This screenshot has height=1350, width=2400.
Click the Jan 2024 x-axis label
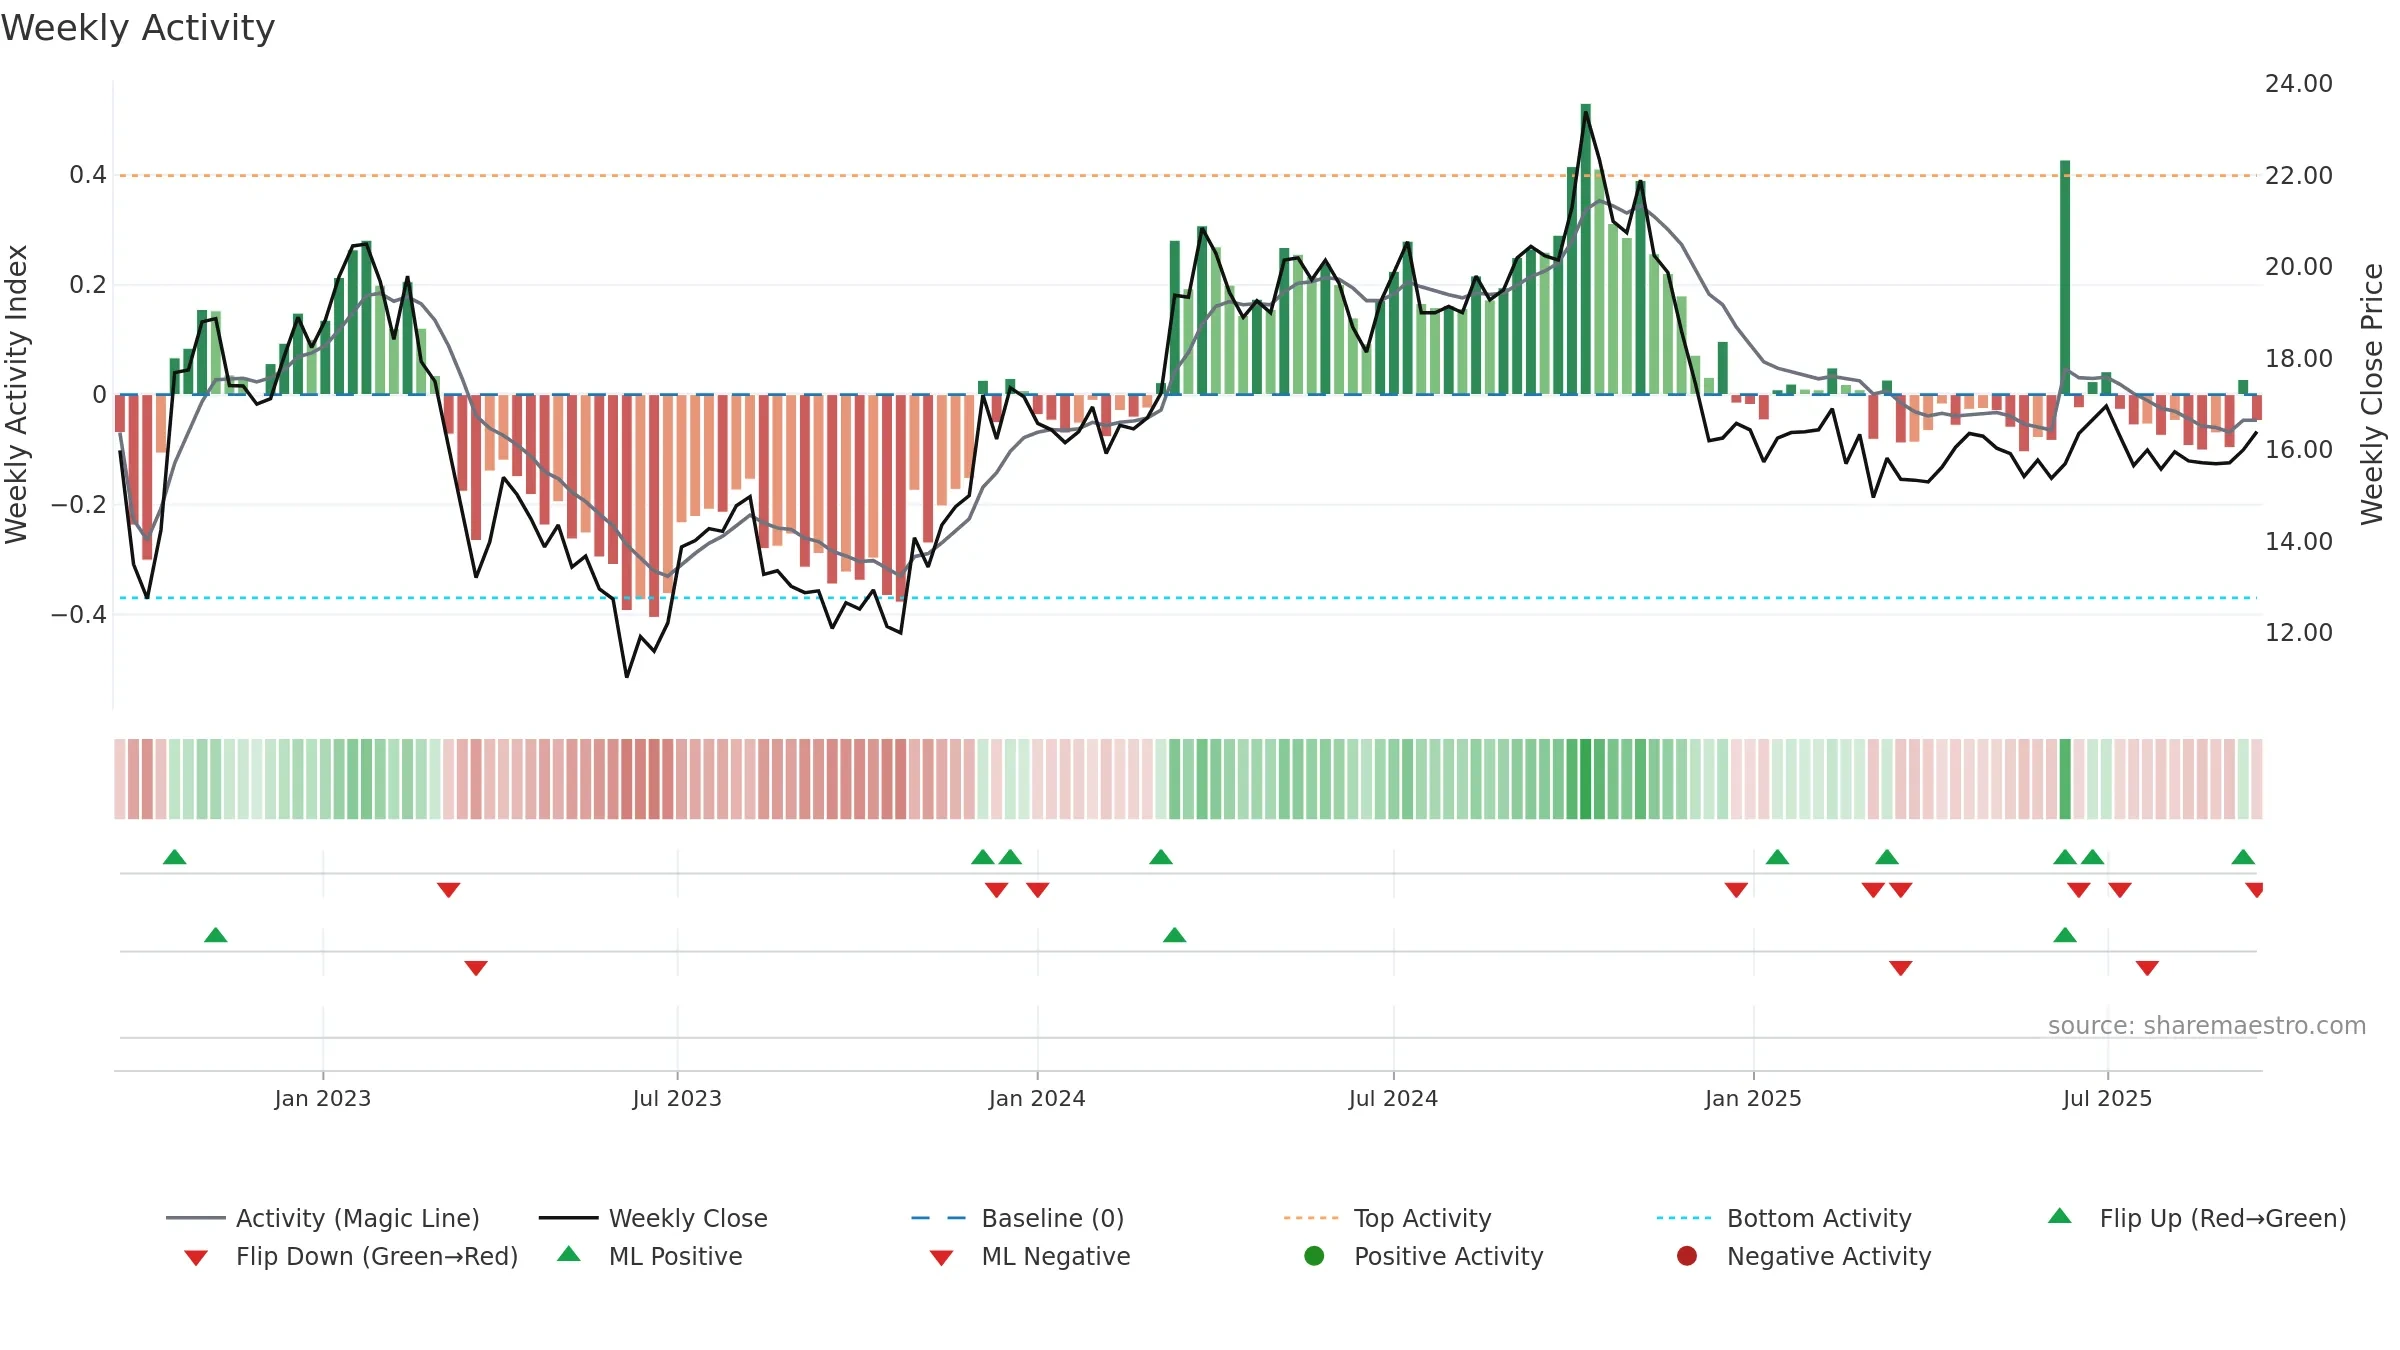pos(1037,1098)
